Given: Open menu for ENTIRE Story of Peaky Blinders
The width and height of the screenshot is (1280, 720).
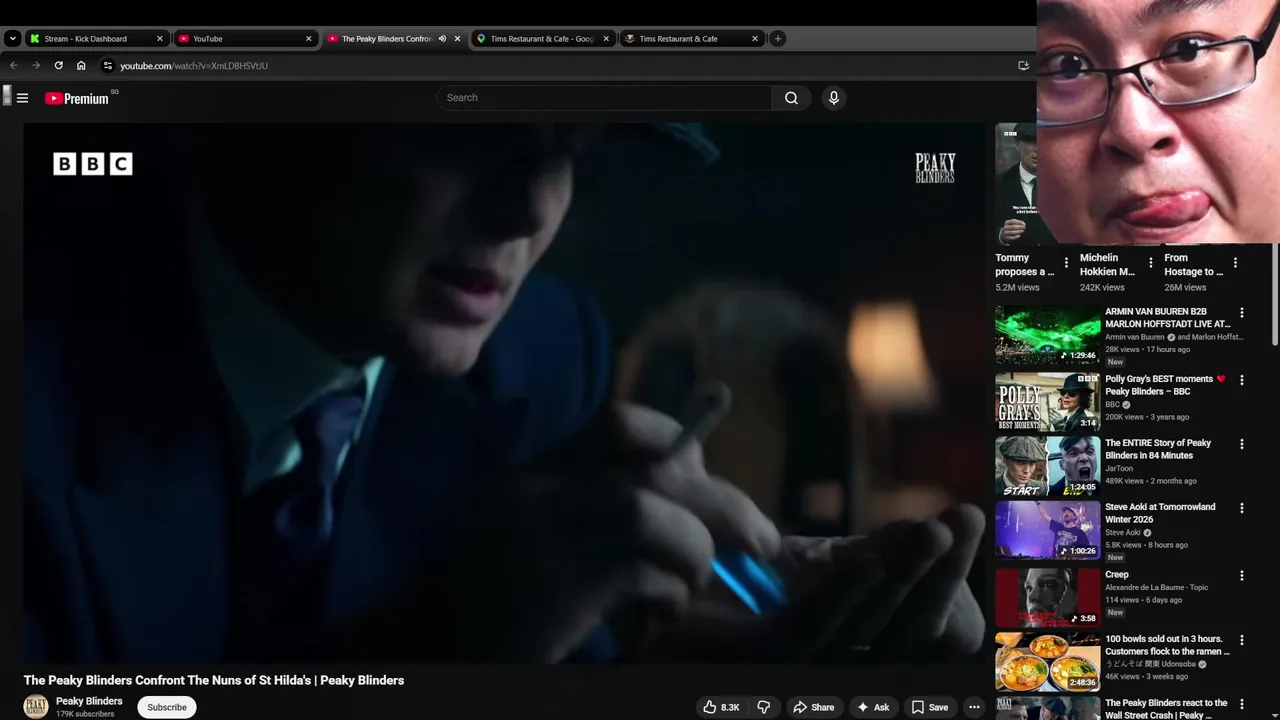Looking at the screenshot, I should point(1242,444).
